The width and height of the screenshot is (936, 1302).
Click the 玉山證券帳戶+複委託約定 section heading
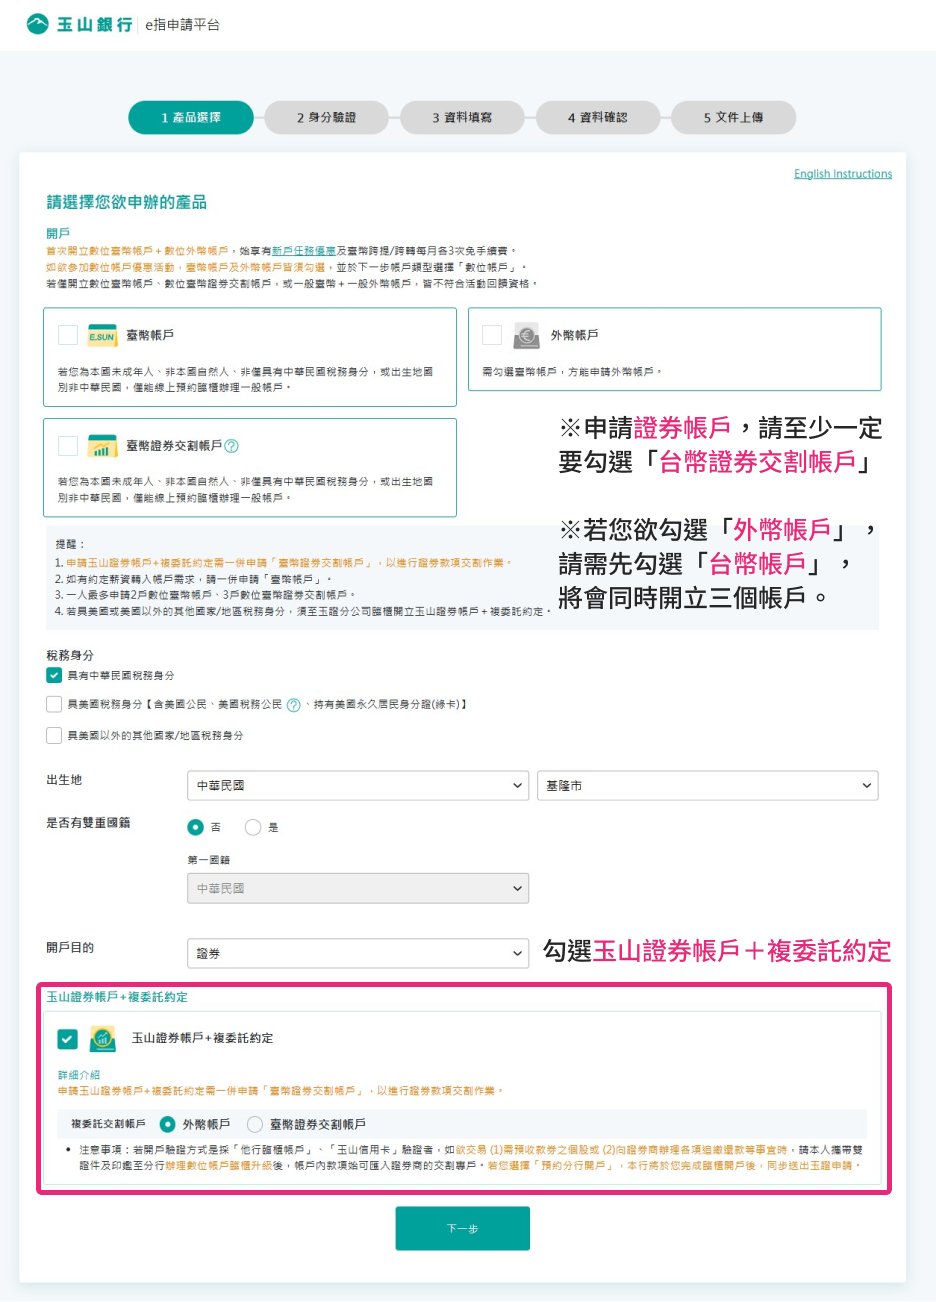[117, 997]
